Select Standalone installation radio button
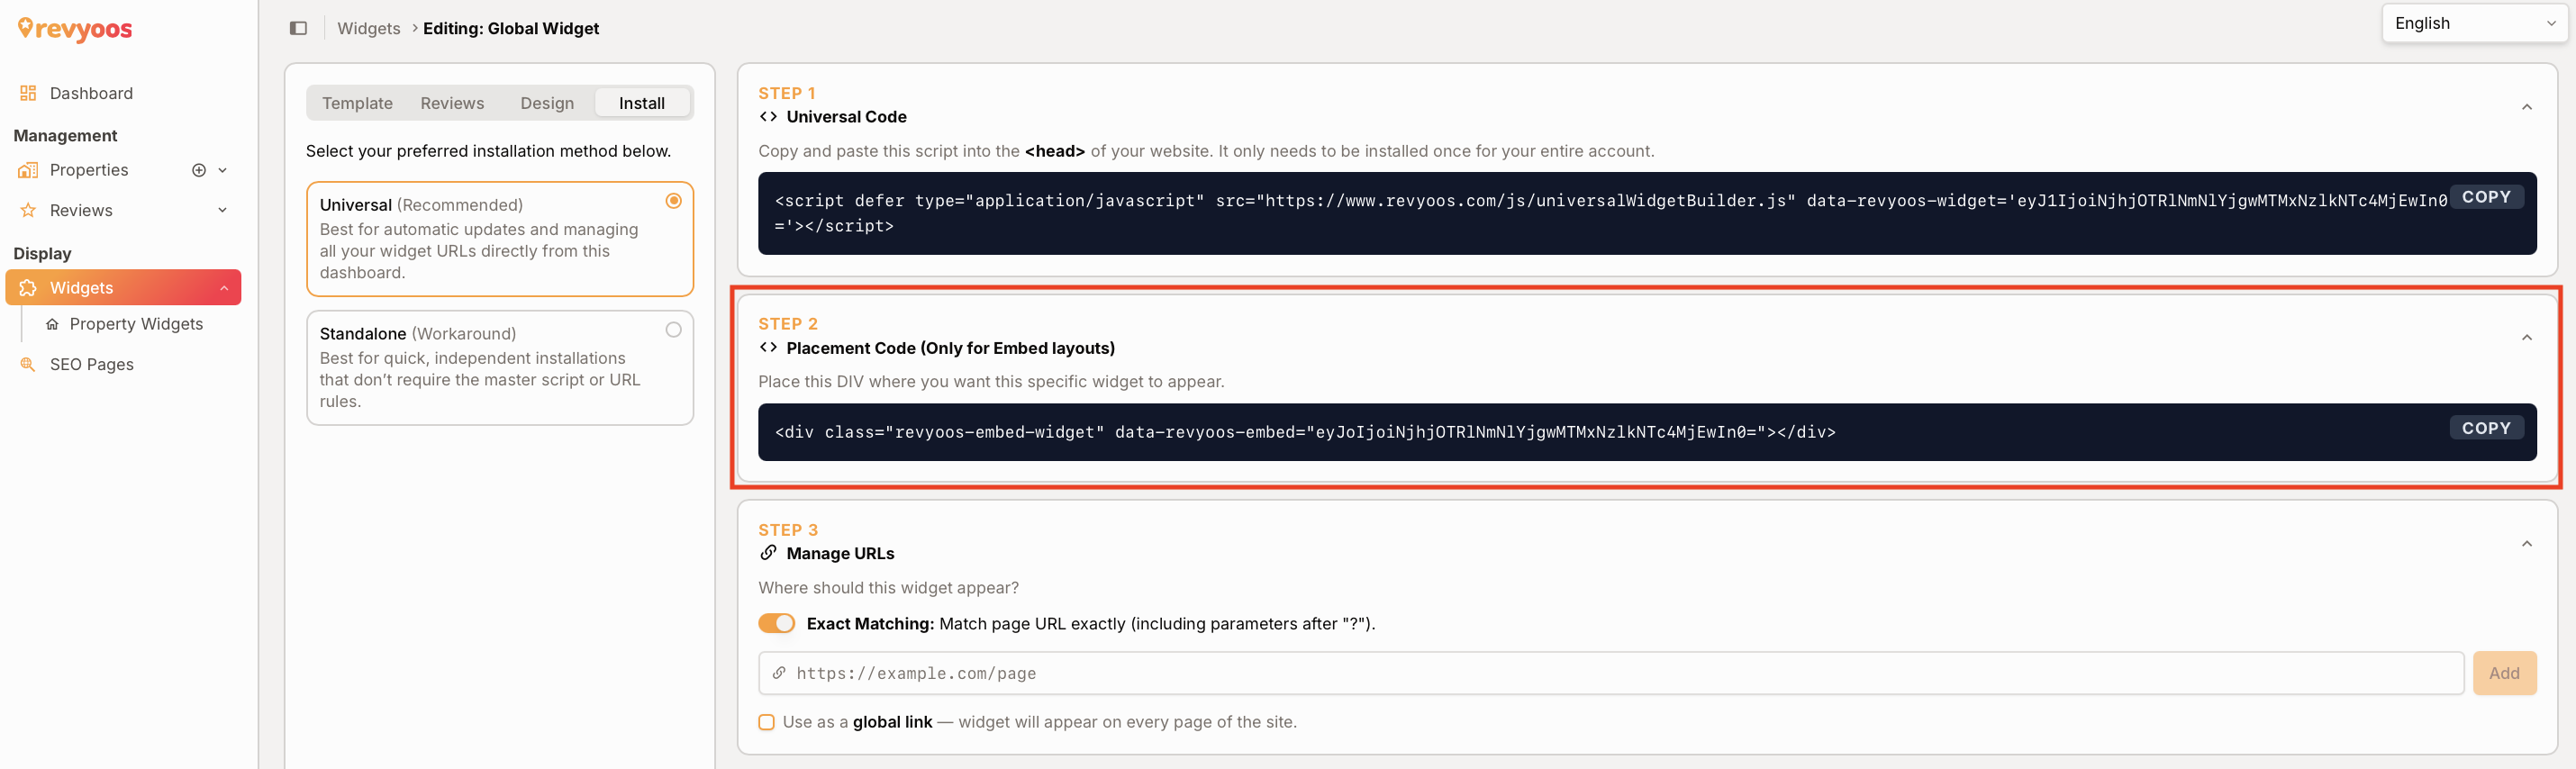Viewport: 2576px width, 769px height. 674,330
